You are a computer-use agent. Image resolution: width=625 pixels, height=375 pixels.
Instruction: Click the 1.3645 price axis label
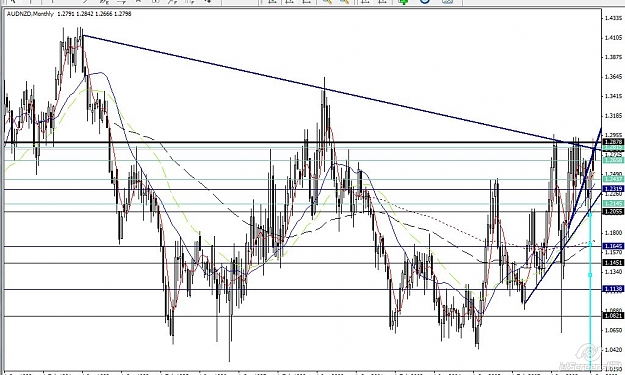613,77
